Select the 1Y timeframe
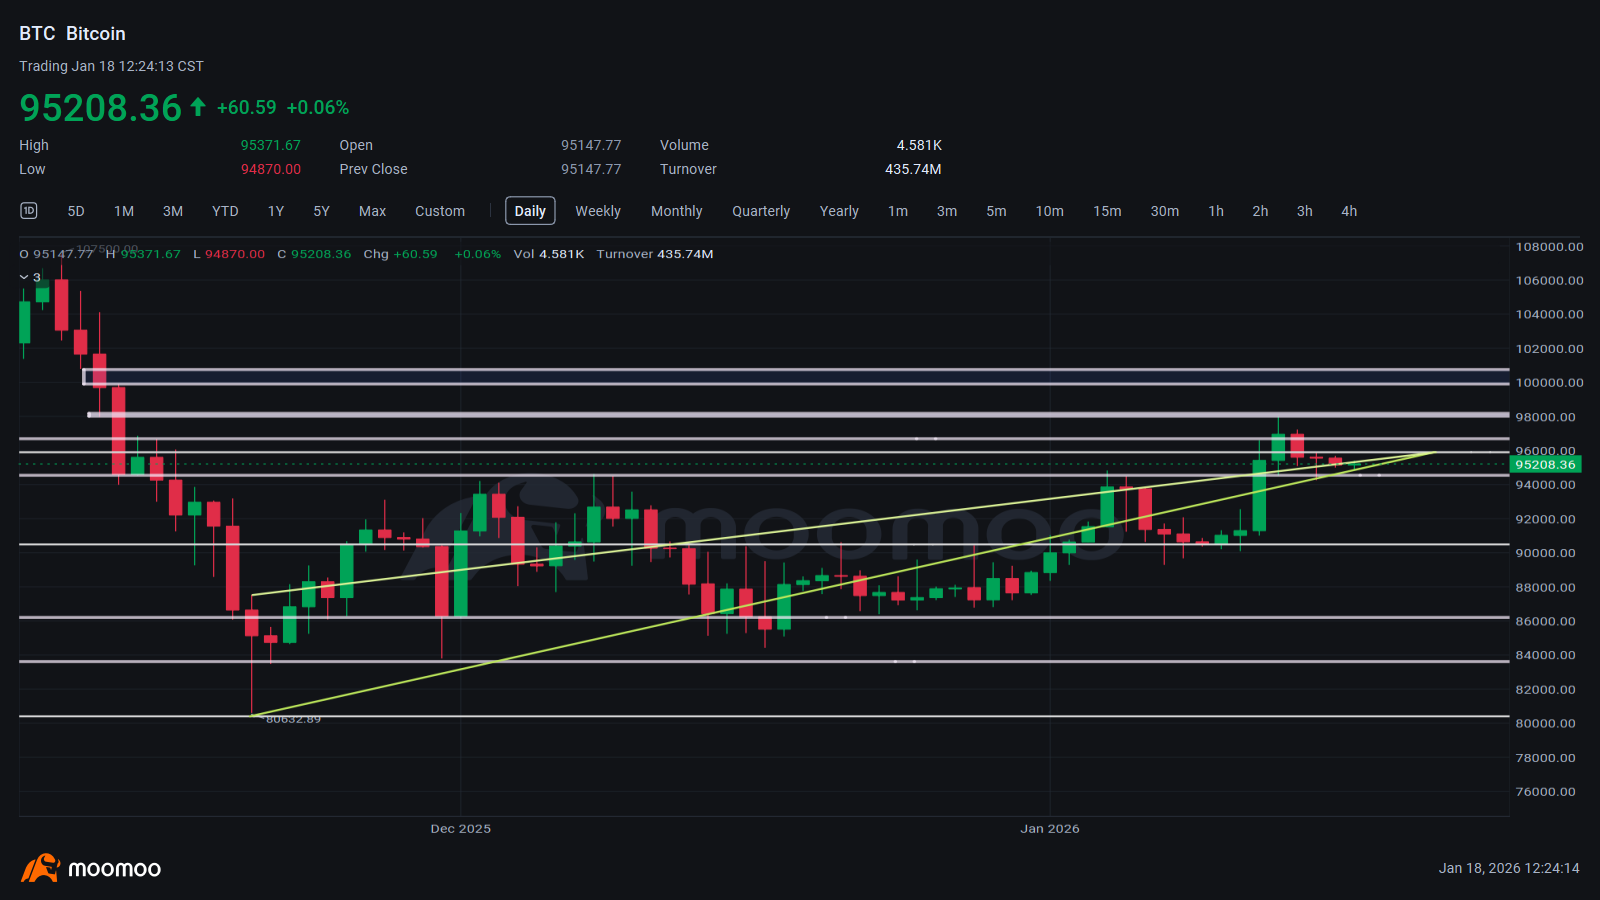 pos(275,211)
